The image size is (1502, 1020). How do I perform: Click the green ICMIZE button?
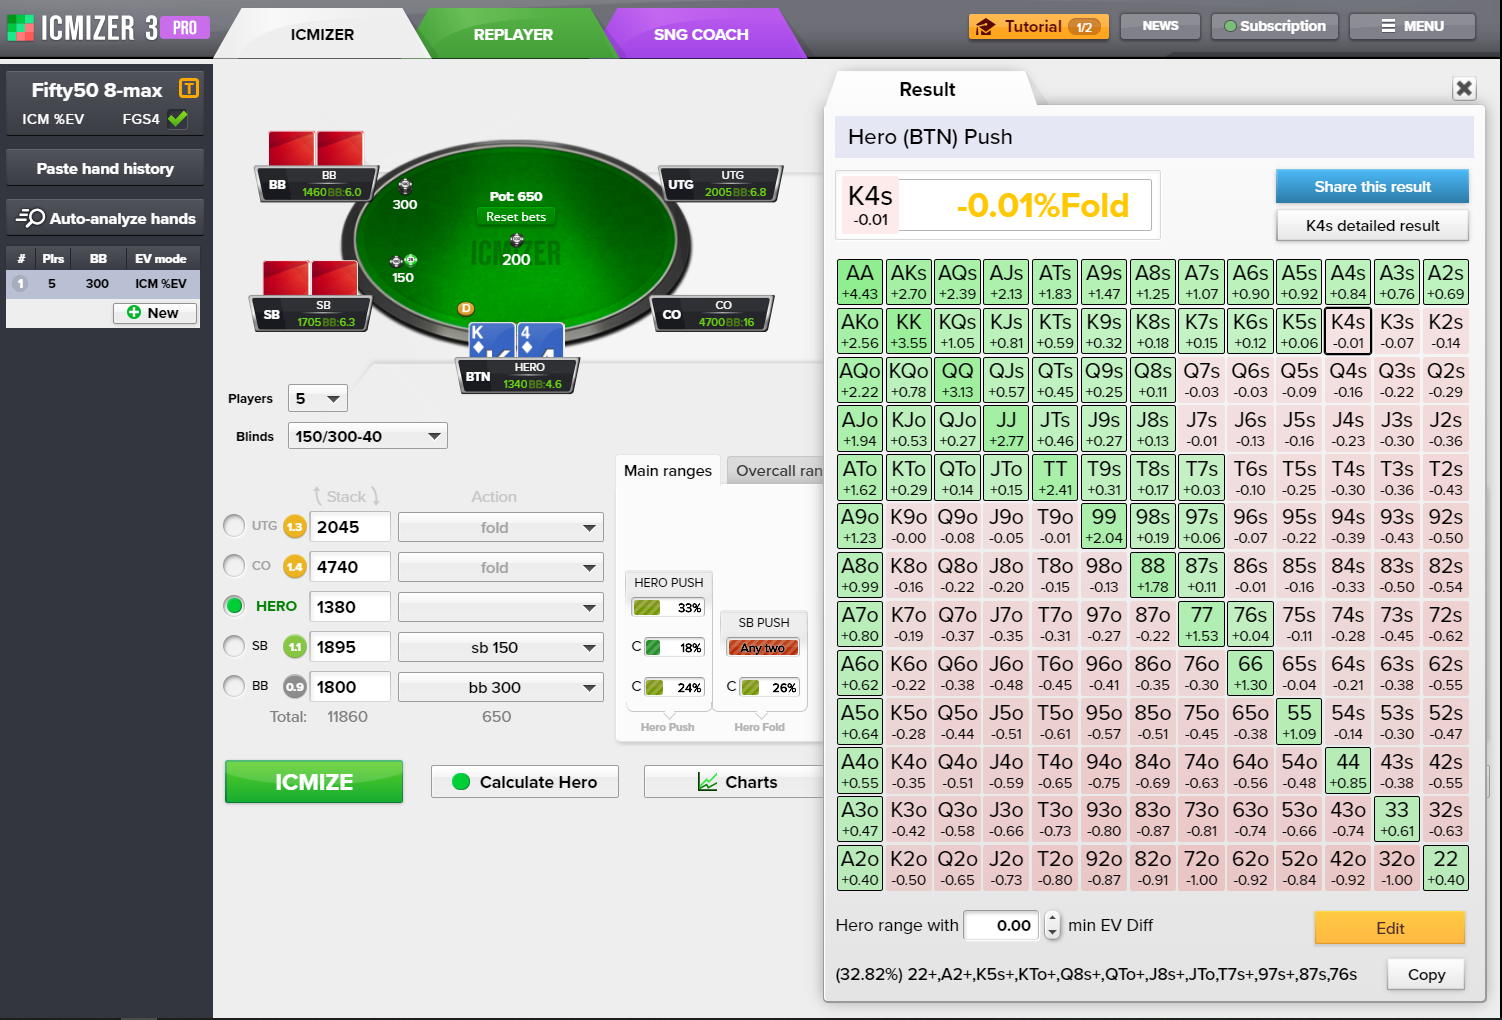[x=314, y=782]
